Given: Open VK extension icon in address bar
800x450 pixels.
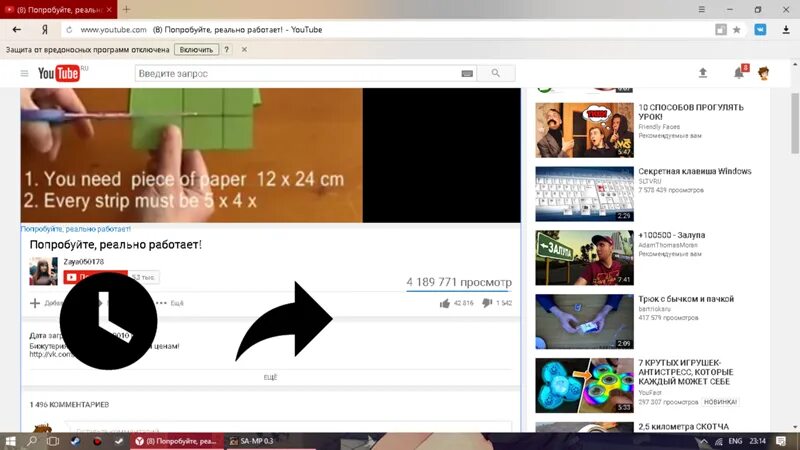Looking at the screenshot, I should [x=760, y=30].
